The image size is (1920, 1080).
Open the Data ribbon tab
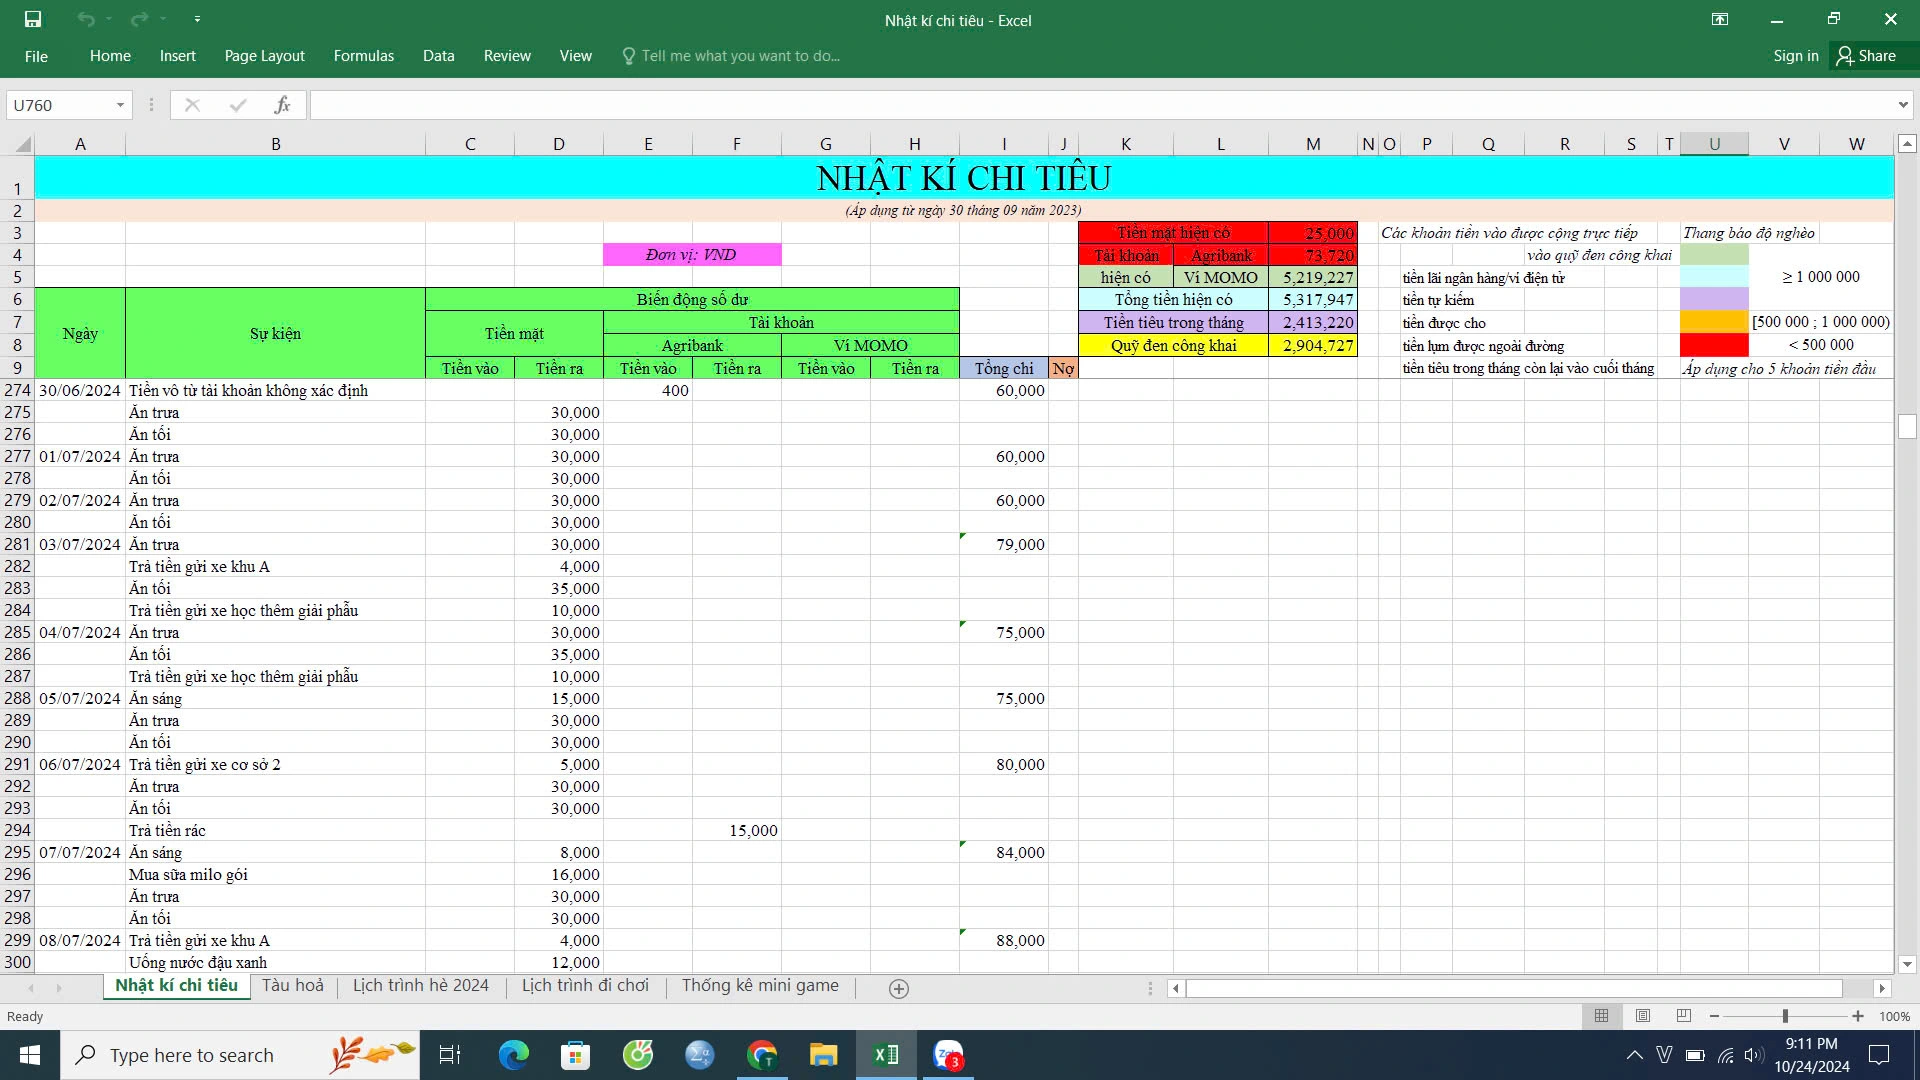[x=438, y=56]
